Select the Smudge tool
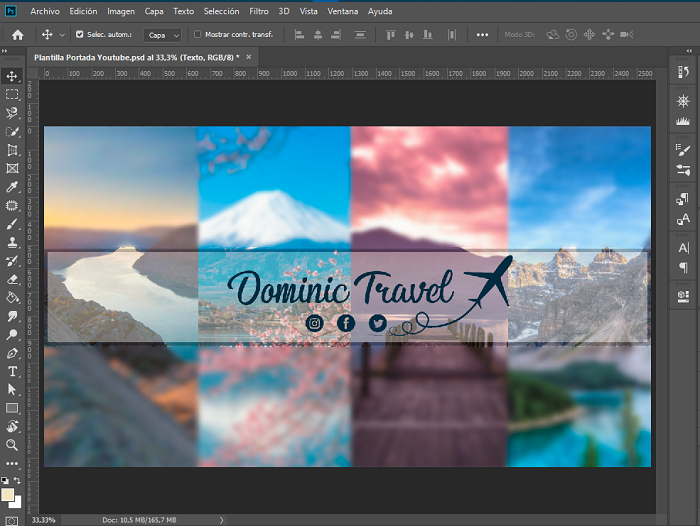Viewport: 700px width, 526px height. [x=12, y=316]
